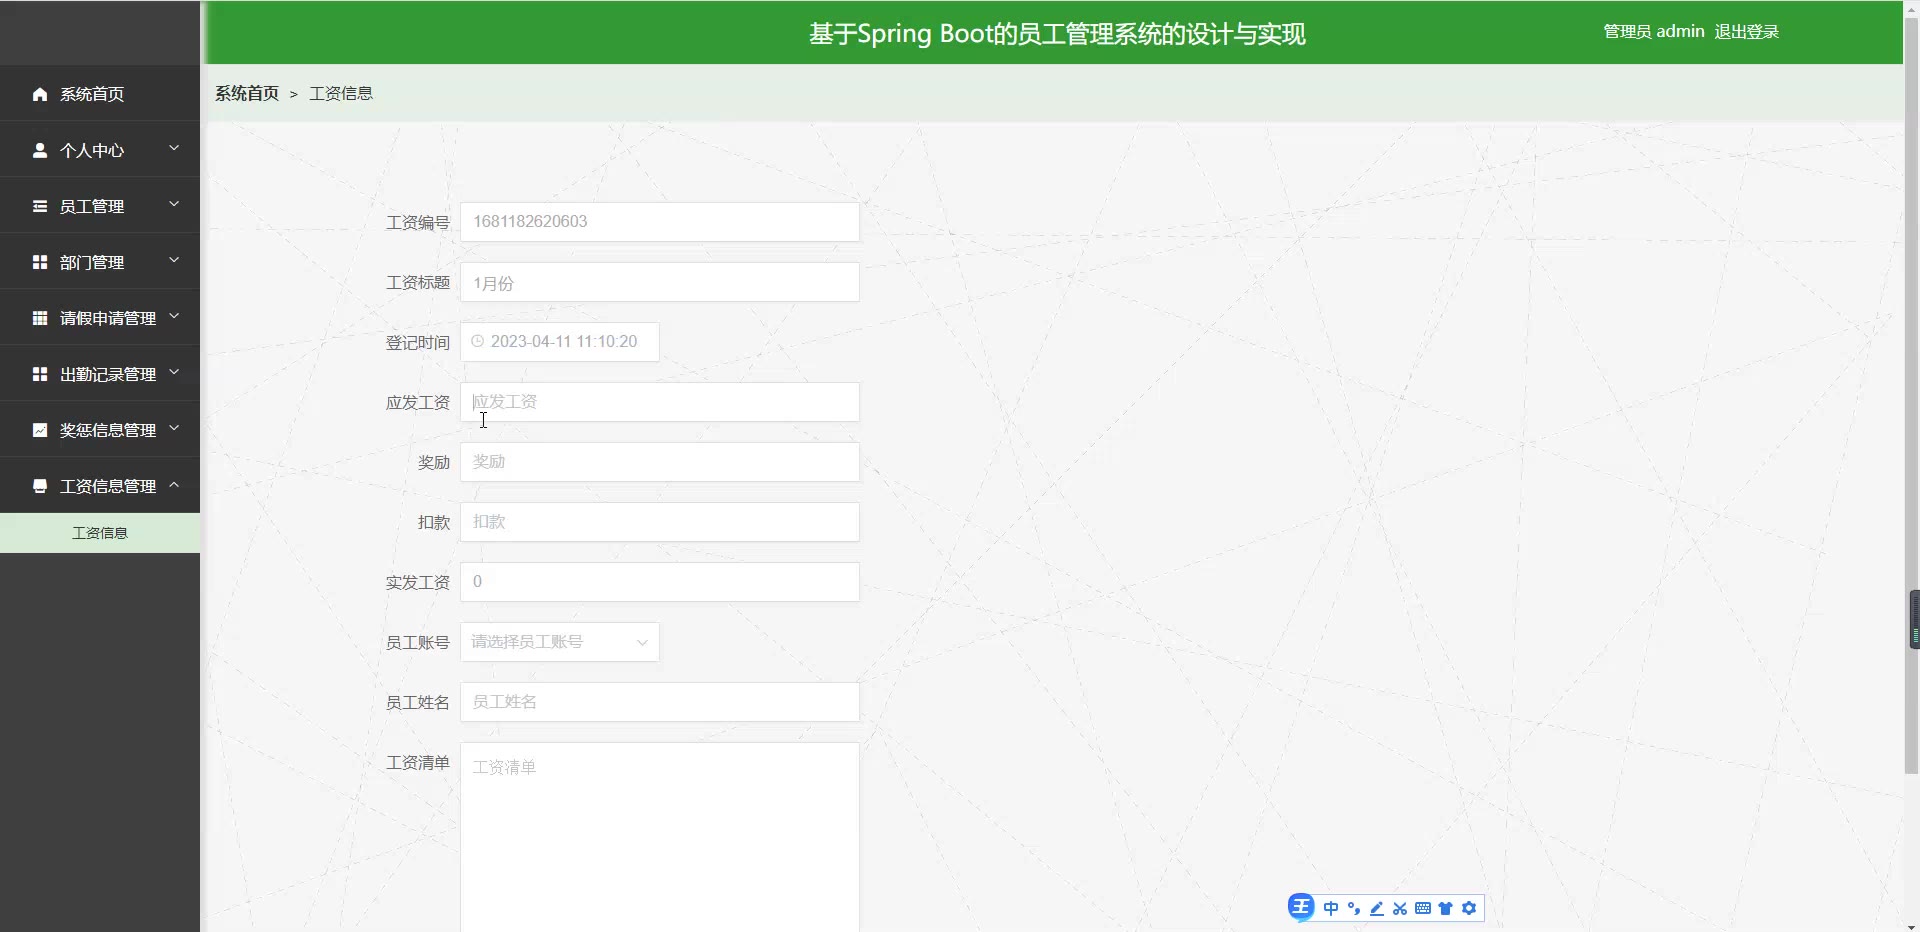Click the page title 基于Spring Boot的员工管理系统的设计与实现

pos(1057,34)
